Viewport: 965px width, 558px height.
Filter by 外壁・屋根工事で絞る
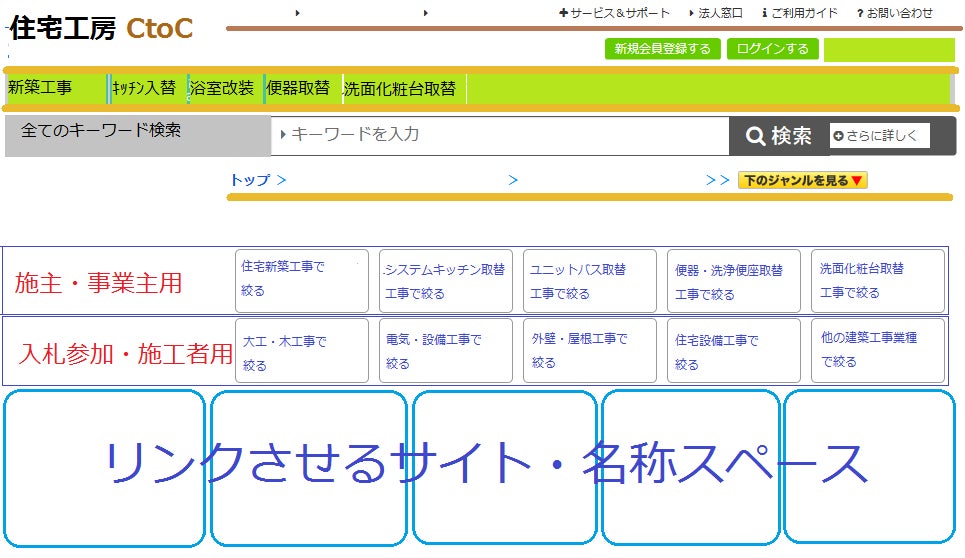pos(589,350)
